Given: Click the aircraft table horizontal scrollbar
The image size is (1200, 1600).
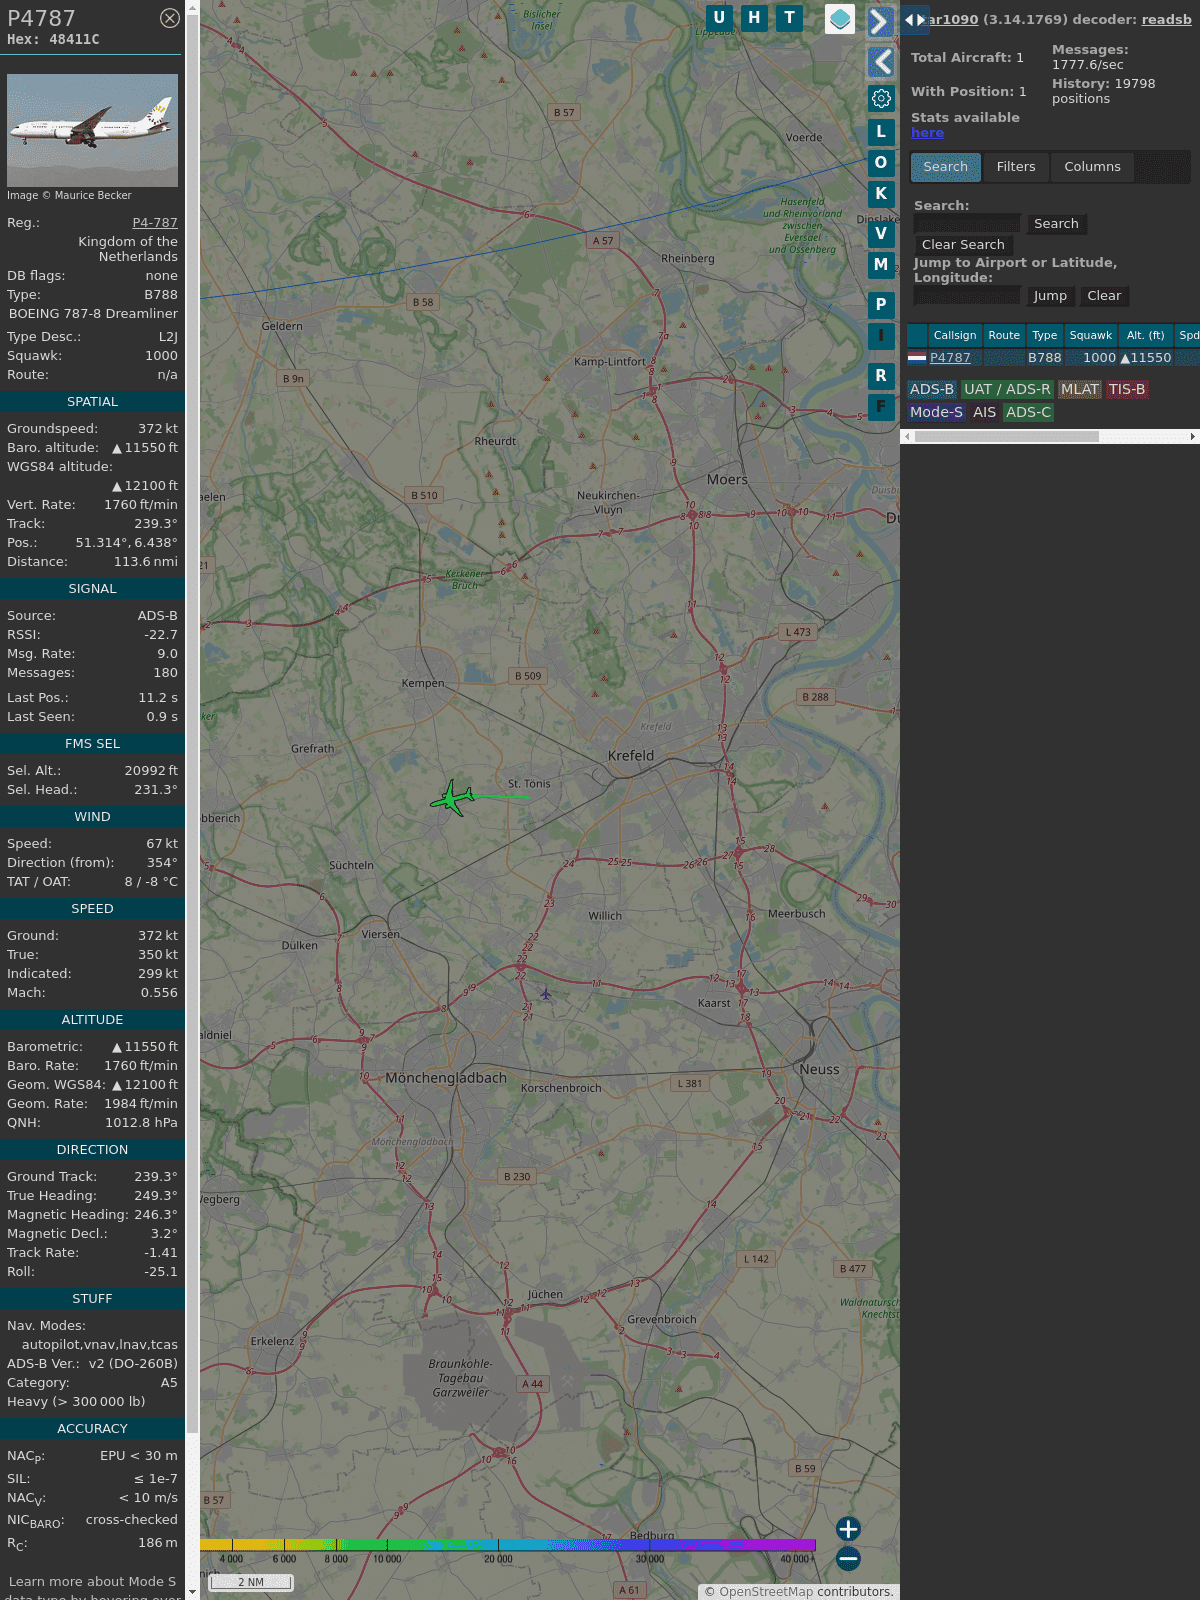Looking at the screenshot, I should pyautogui.click(x=1005, y=436).
